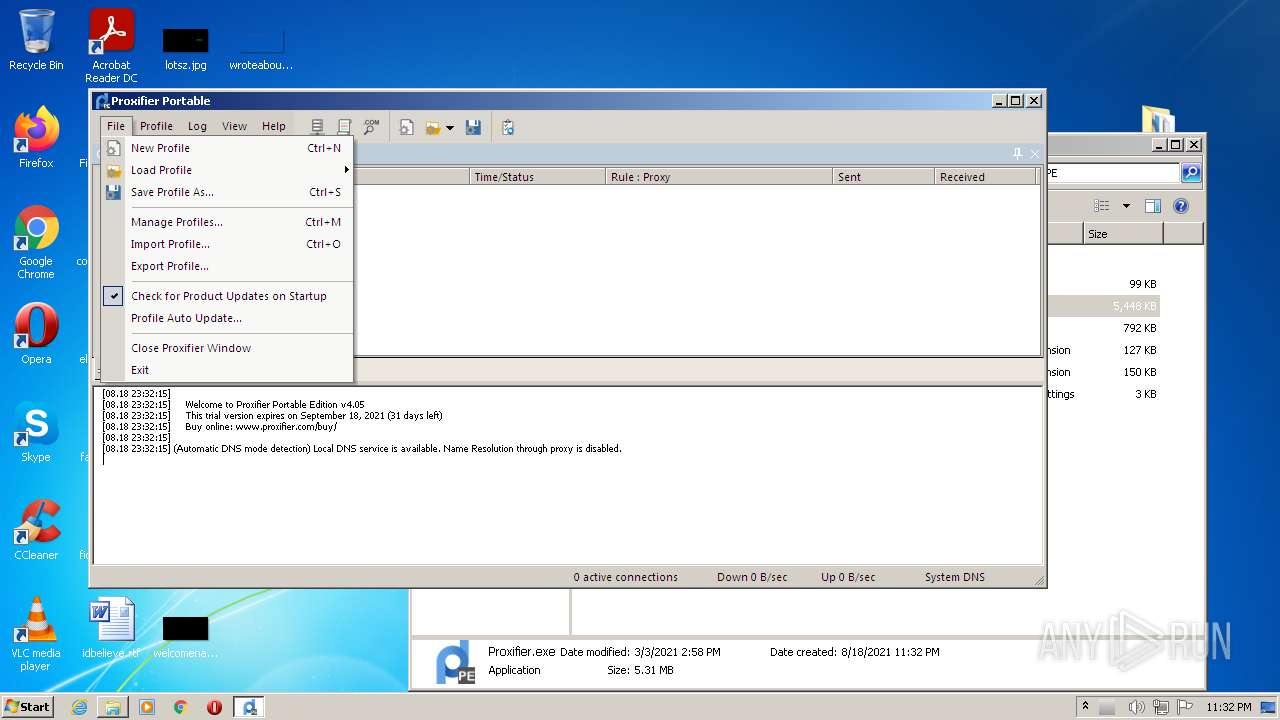Select the VLC media player desktop icon
Screen dimensions: 1280x720
tap(36, 634)
